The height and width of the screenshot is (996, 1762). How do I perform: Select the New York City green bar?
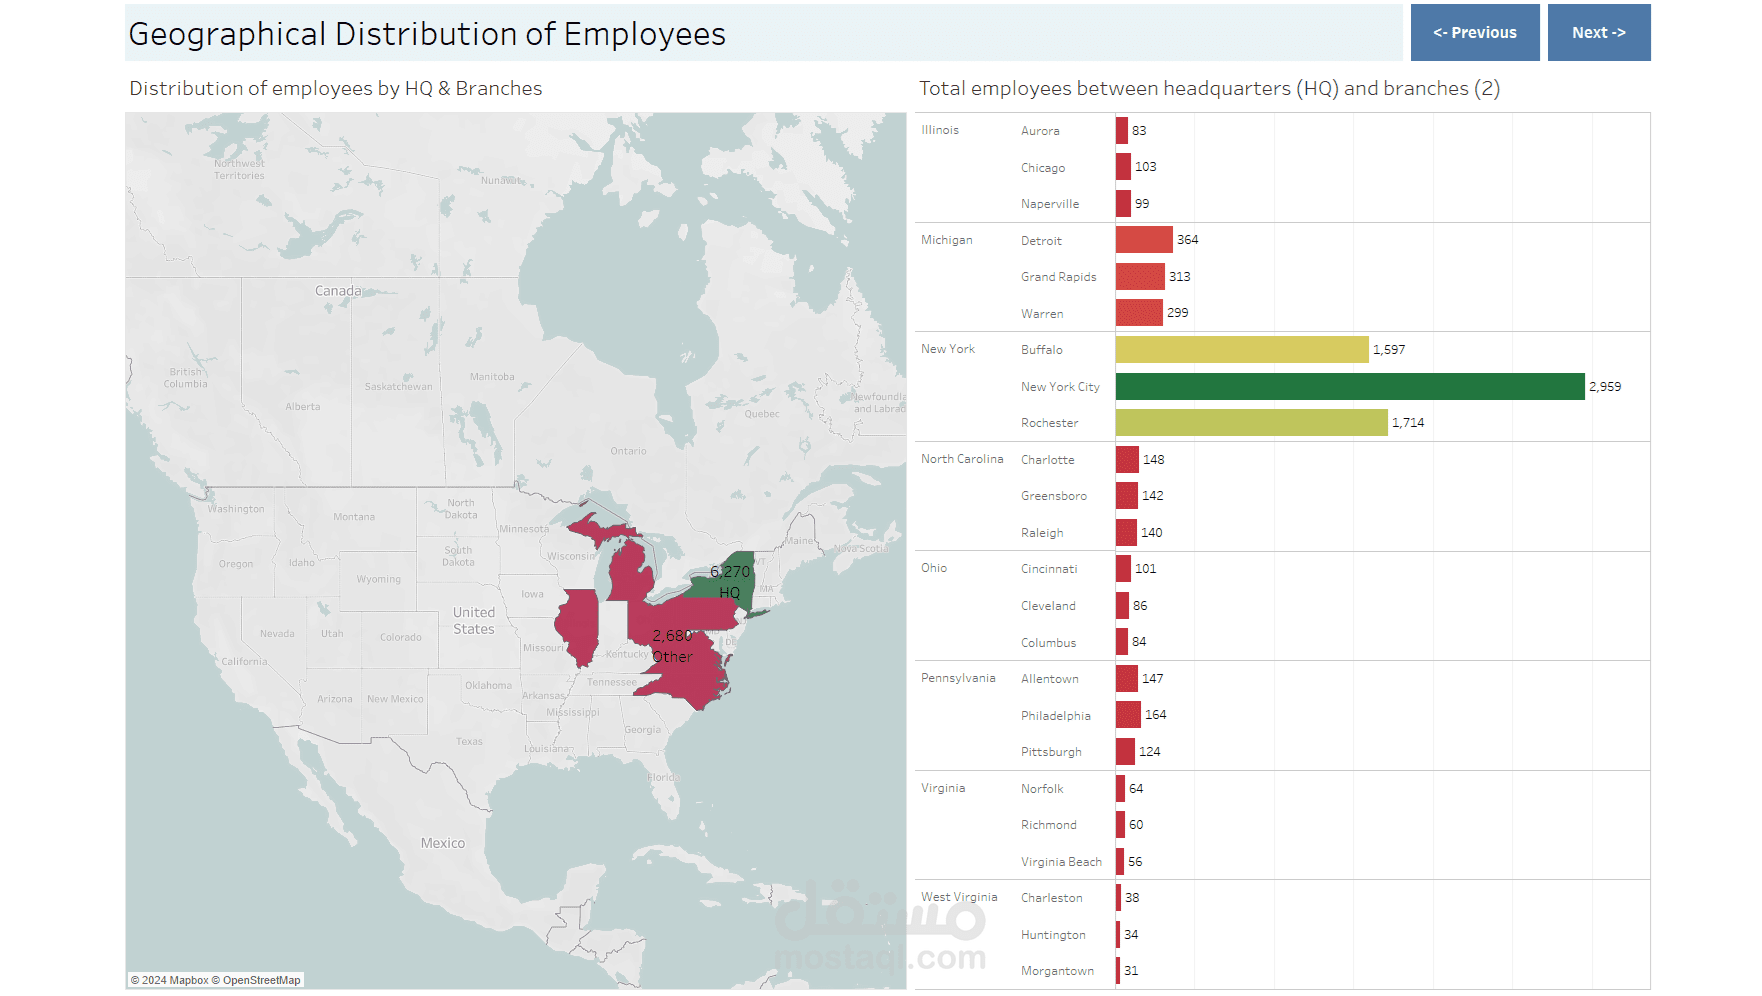(1350, 386)
